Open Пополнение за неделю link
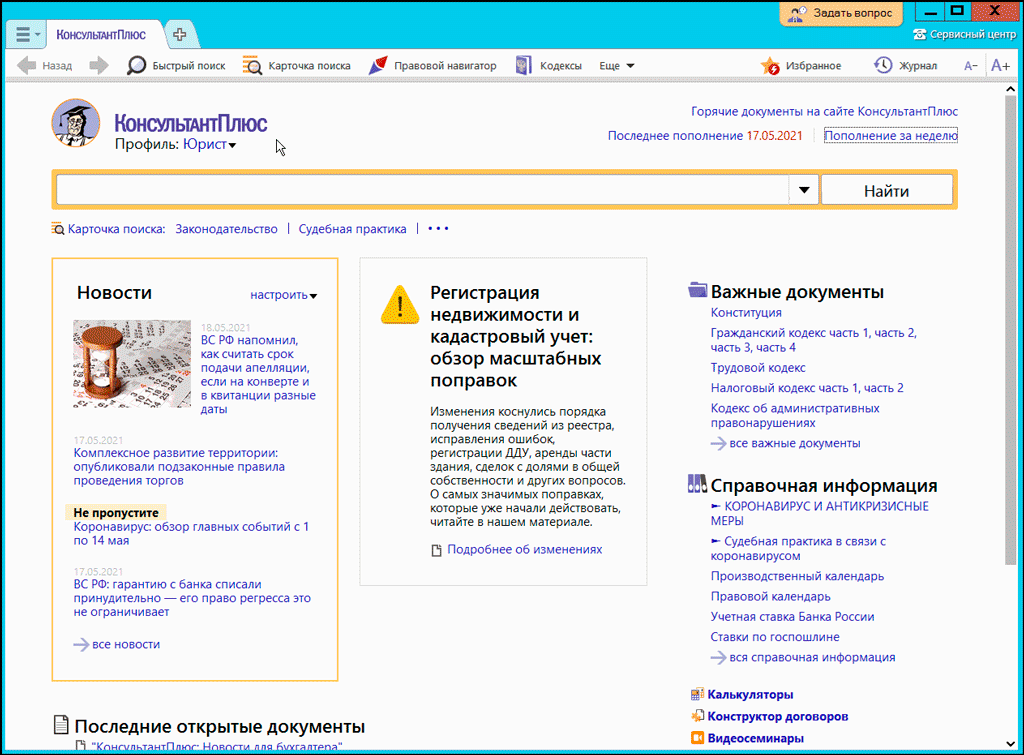 pos(891,136)
